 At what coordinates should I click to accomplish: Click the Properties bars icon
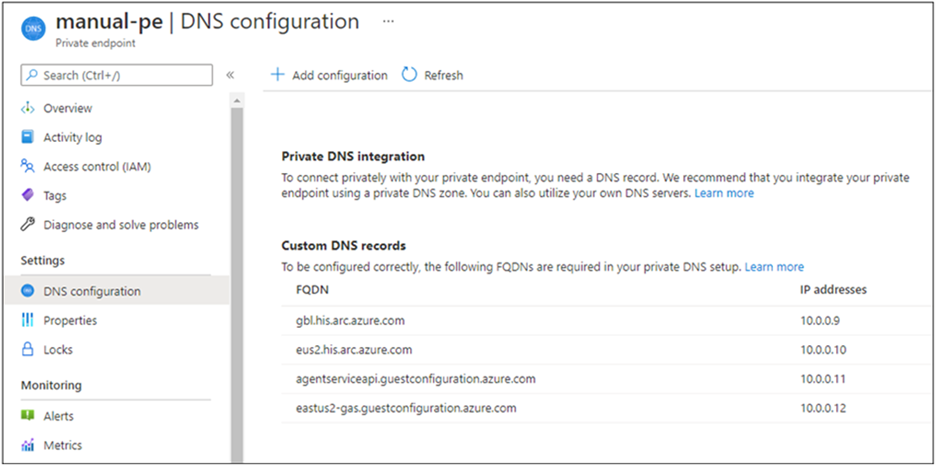[x=28, y=321]
